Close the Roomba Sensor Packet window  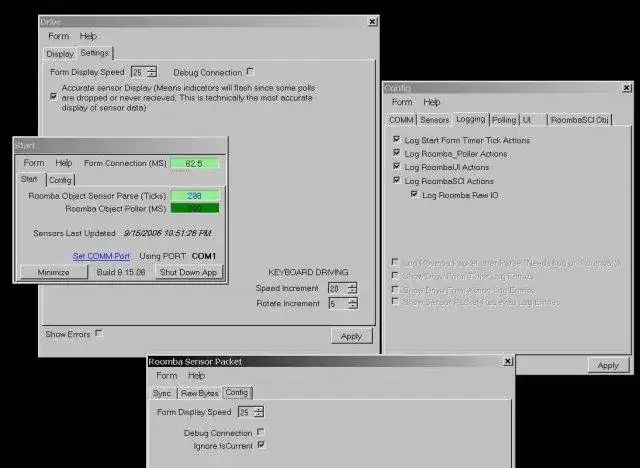coord(507,361)
